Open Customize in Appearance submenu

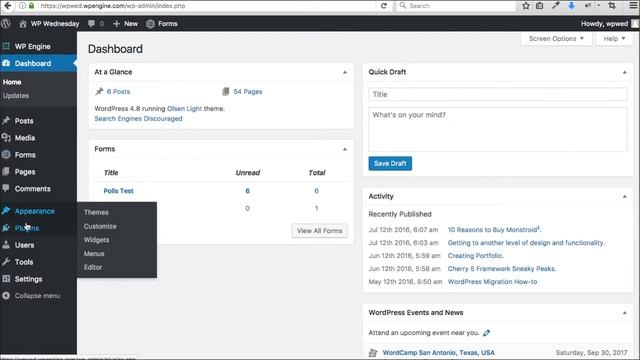click(x=100, y=226)
